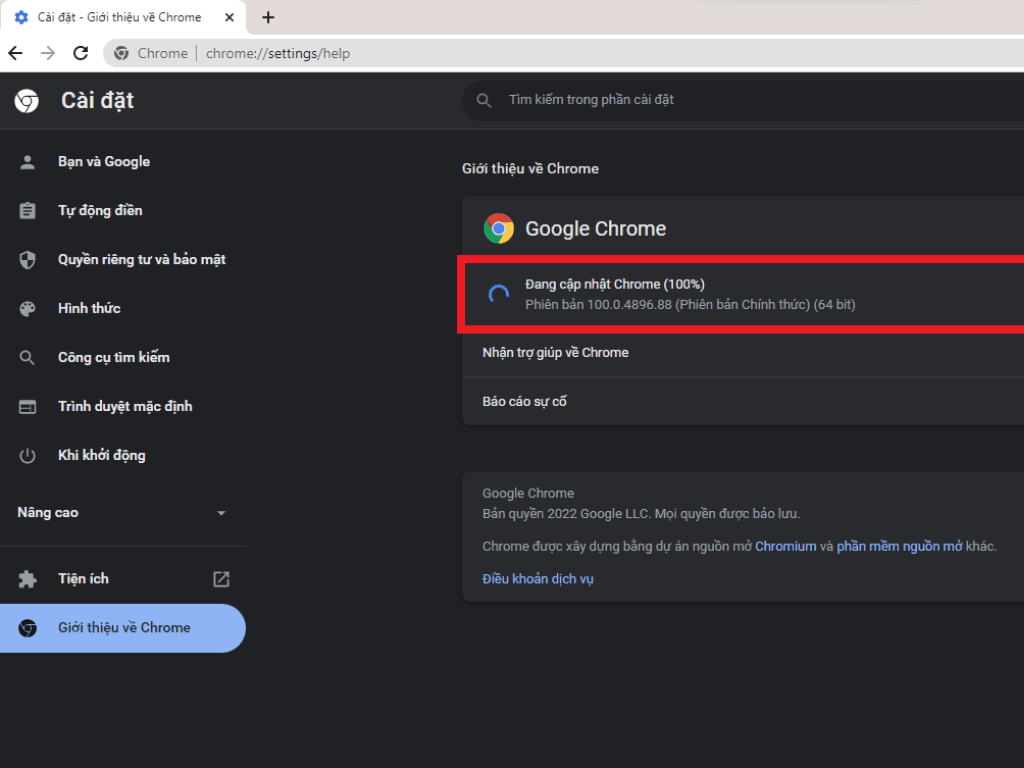Open Điều khoản dịch vụ link

[538, 579]
